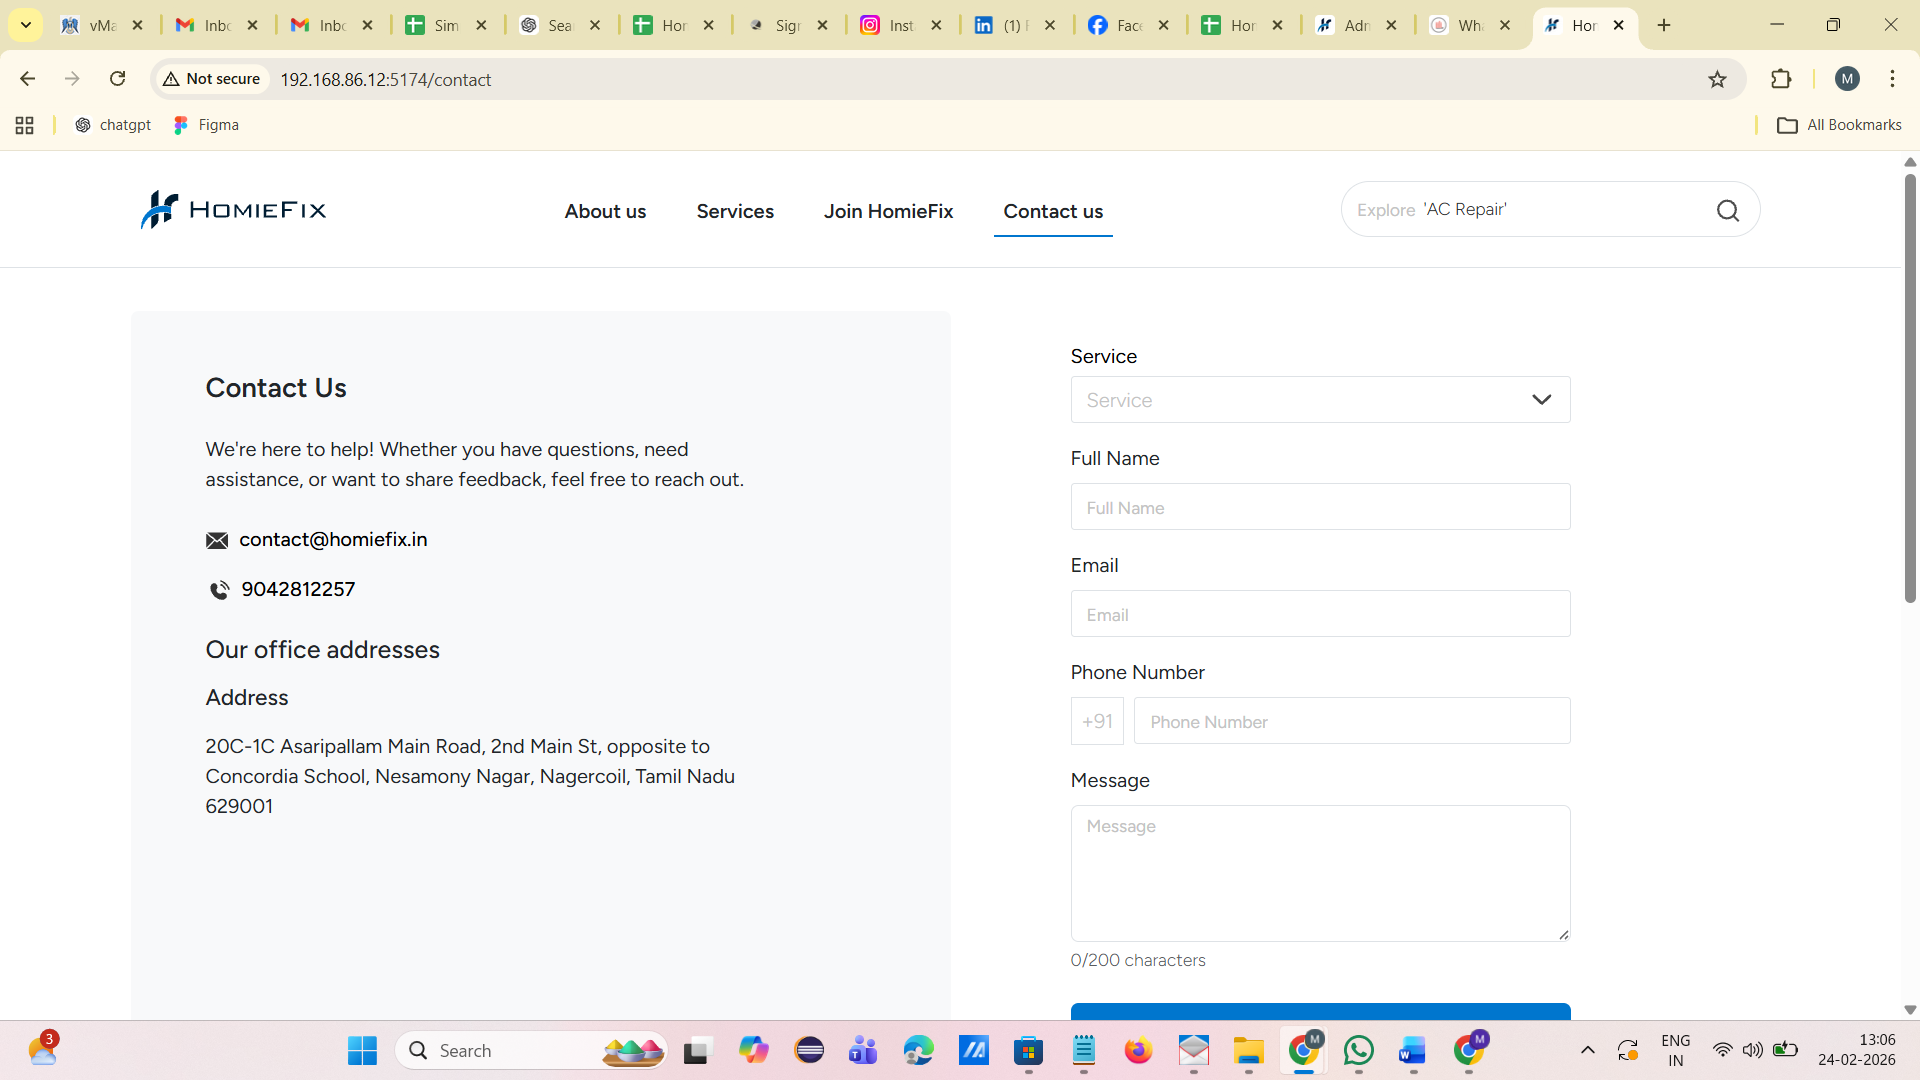Open the Figma bookmark
This screenshot has width=1920, height=1080.
pos(206,125)
